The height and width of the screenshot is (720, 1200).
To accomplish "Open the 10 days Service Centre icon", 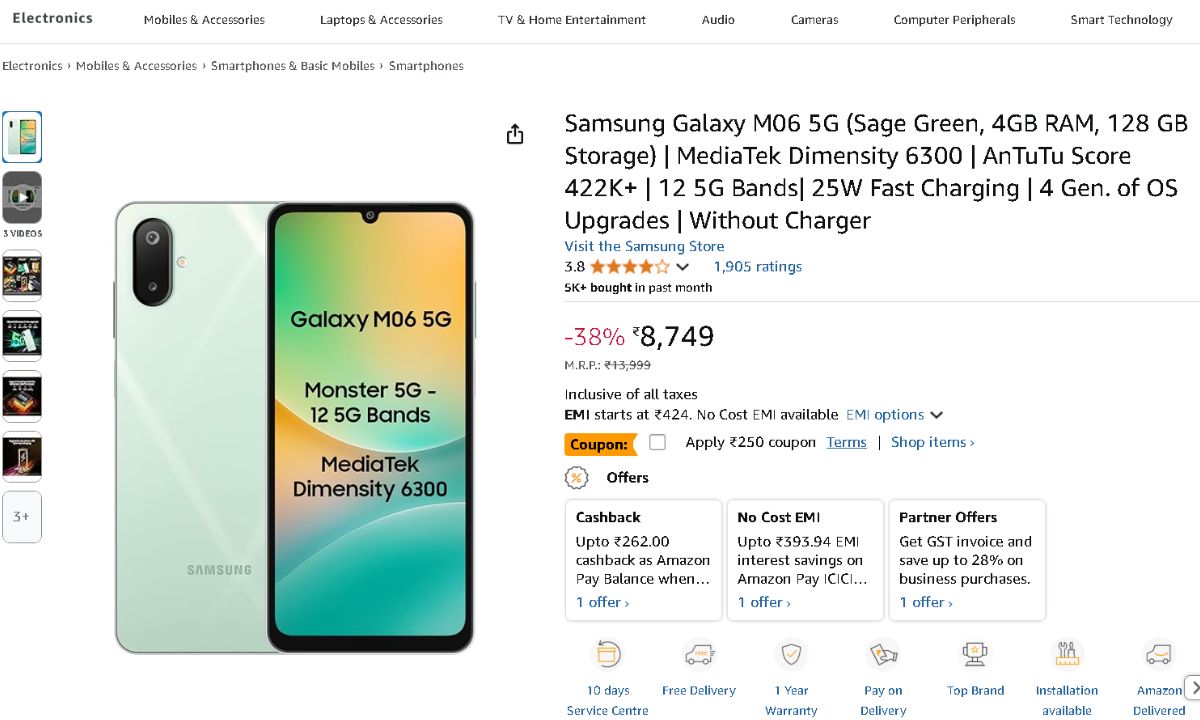I will tap(608, 655).
